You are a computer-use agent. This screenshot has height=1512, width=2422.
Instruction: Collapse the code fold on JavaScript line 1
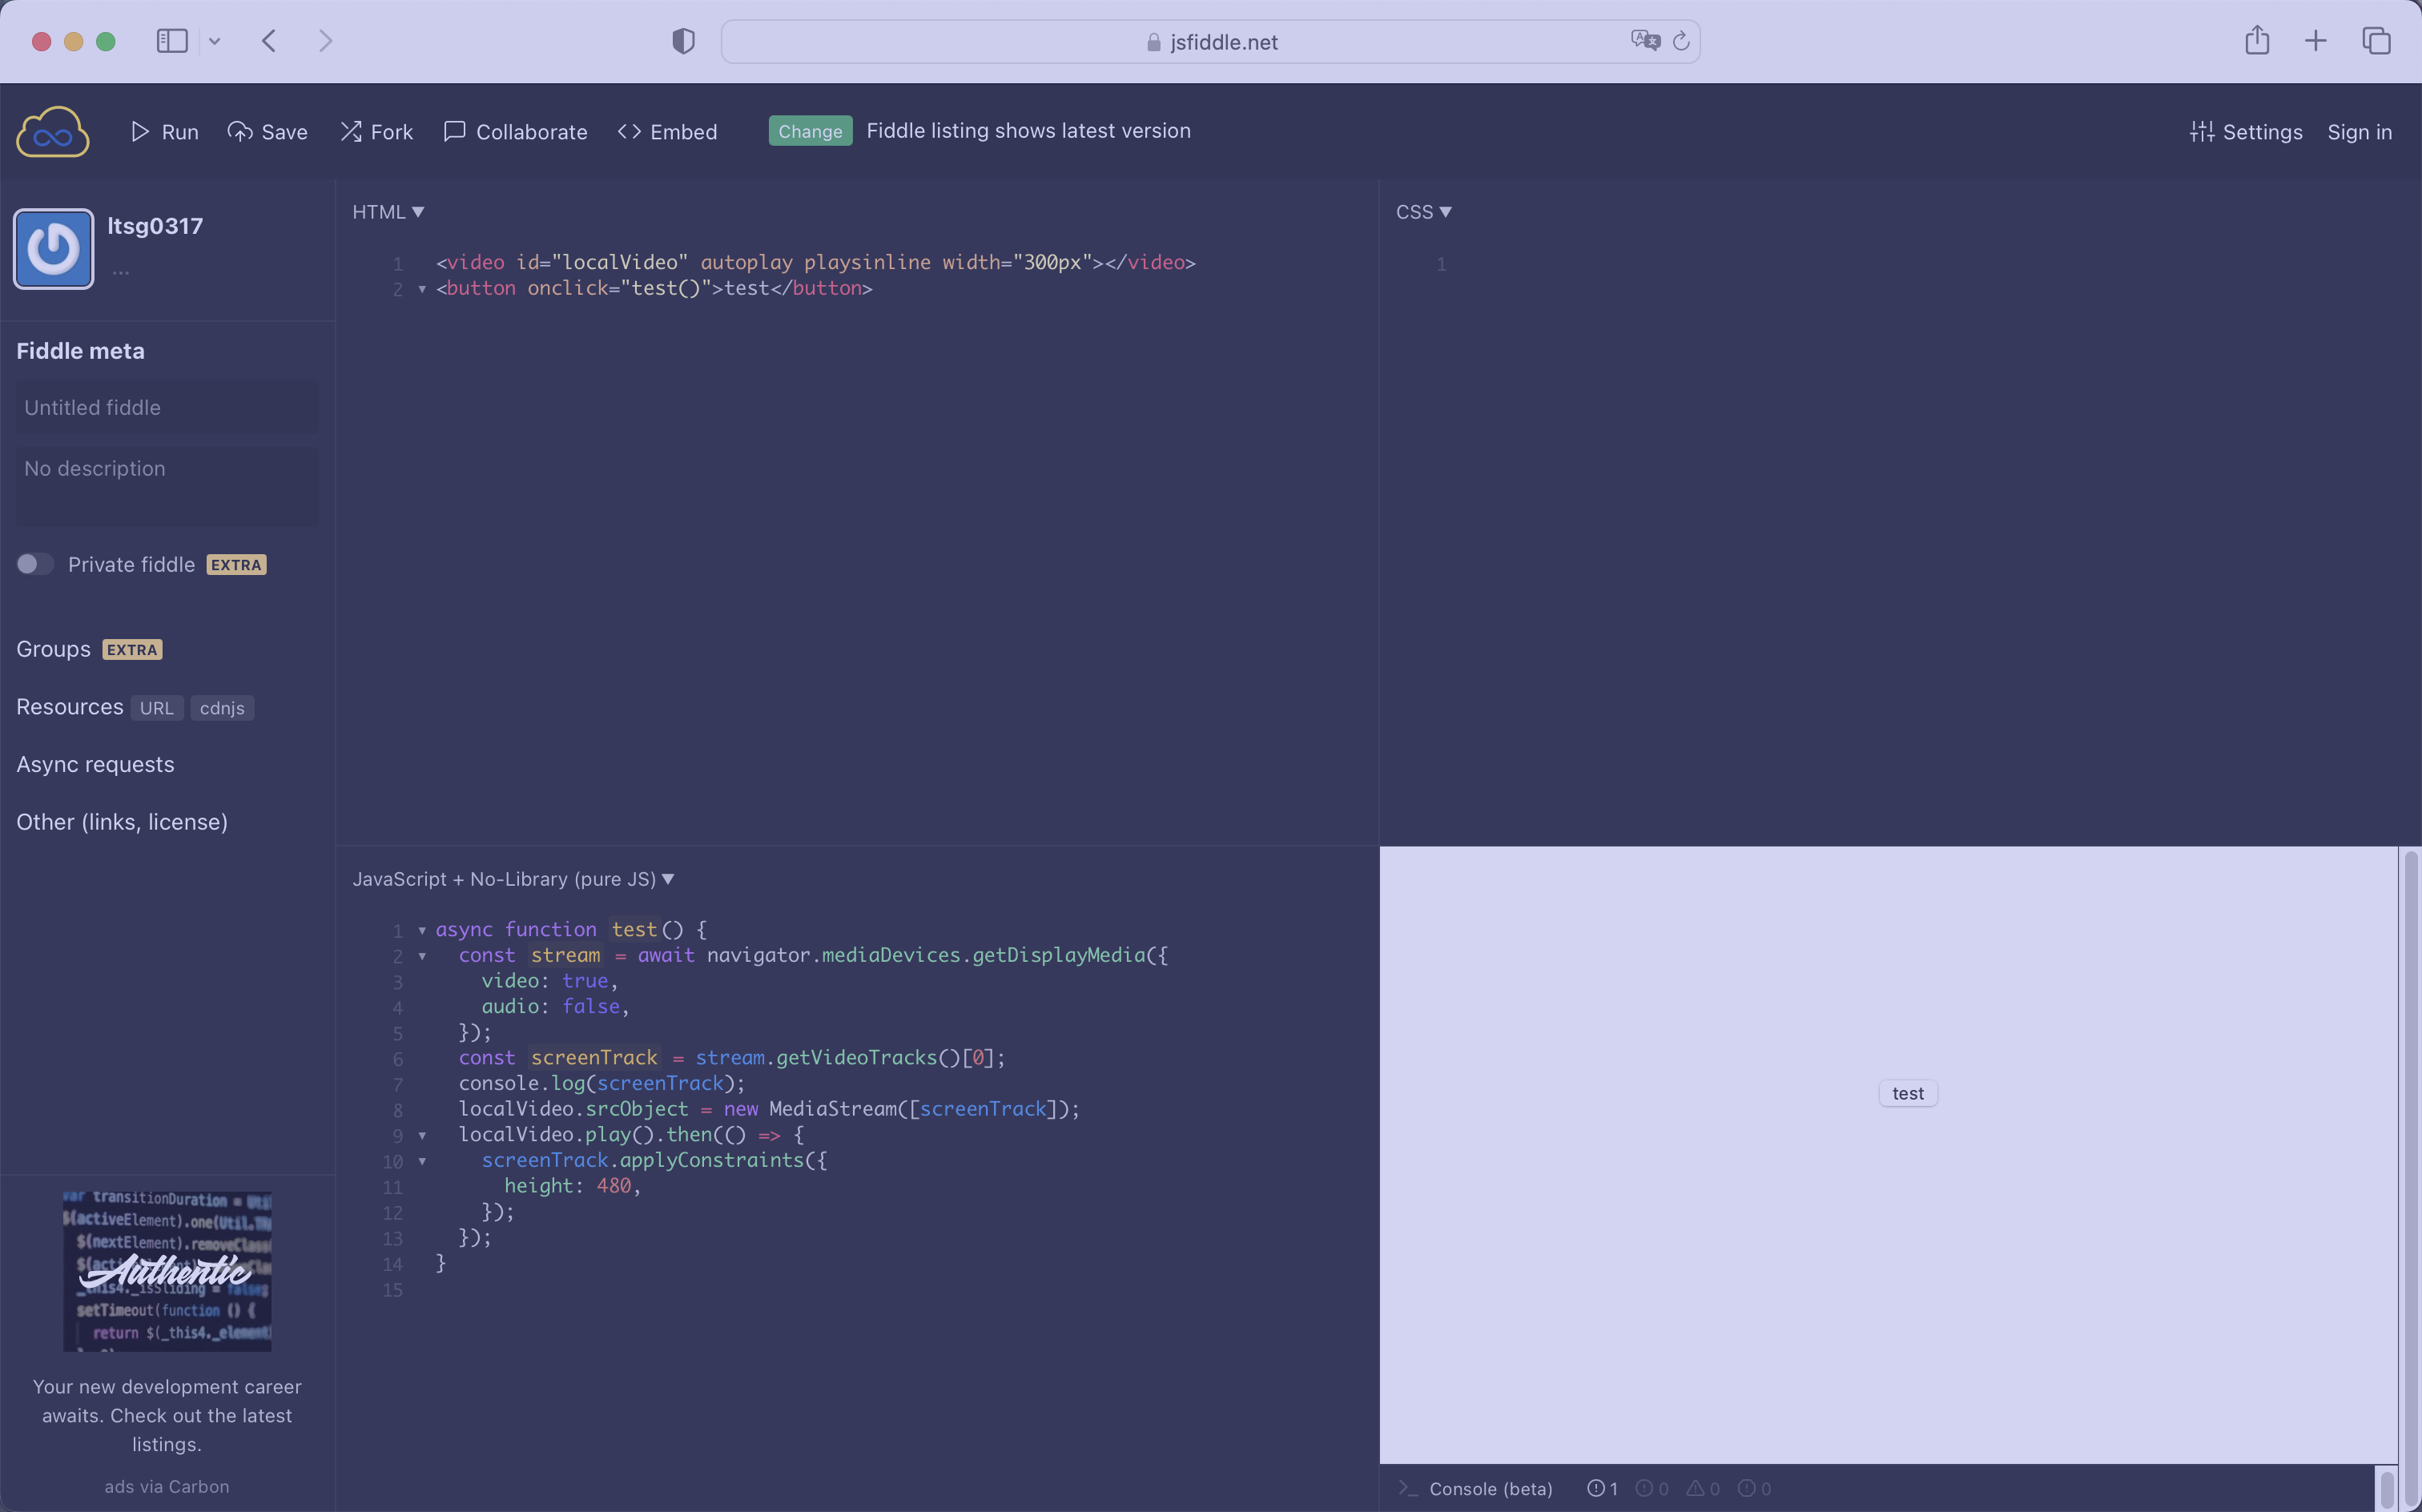click(x=422, y=931)
